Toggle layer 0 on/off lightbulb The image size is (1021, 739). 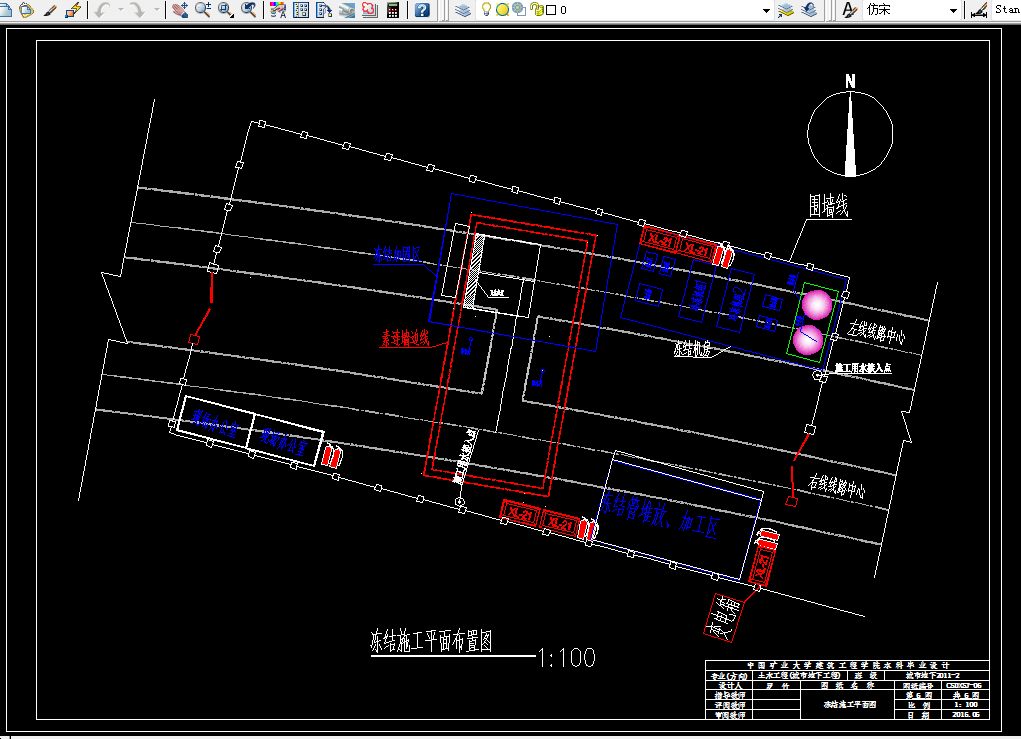[486, 9]
